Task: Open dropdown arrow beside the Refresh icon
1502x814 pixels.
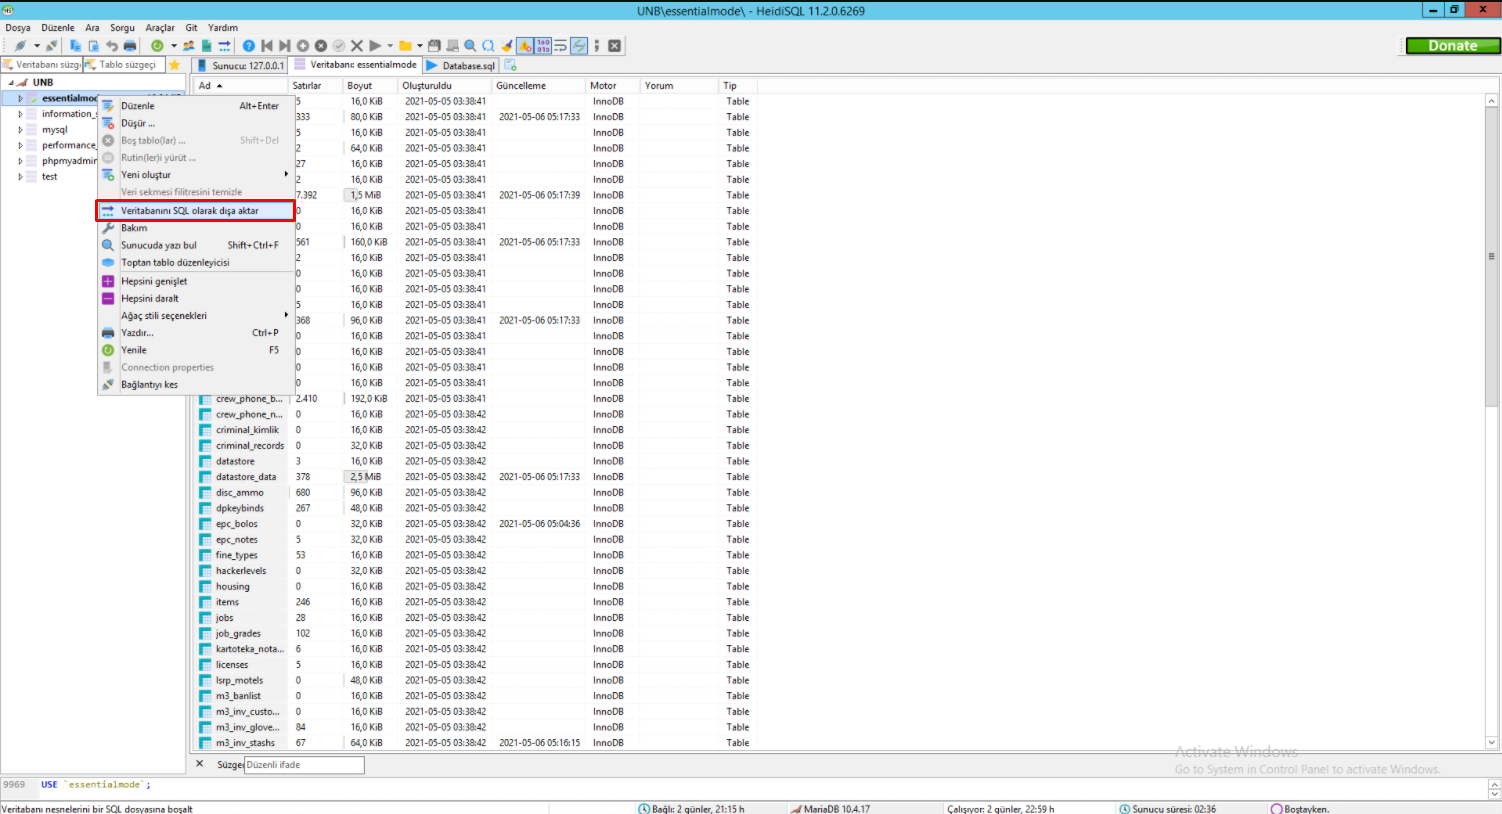Action: [x=174, y=46]
